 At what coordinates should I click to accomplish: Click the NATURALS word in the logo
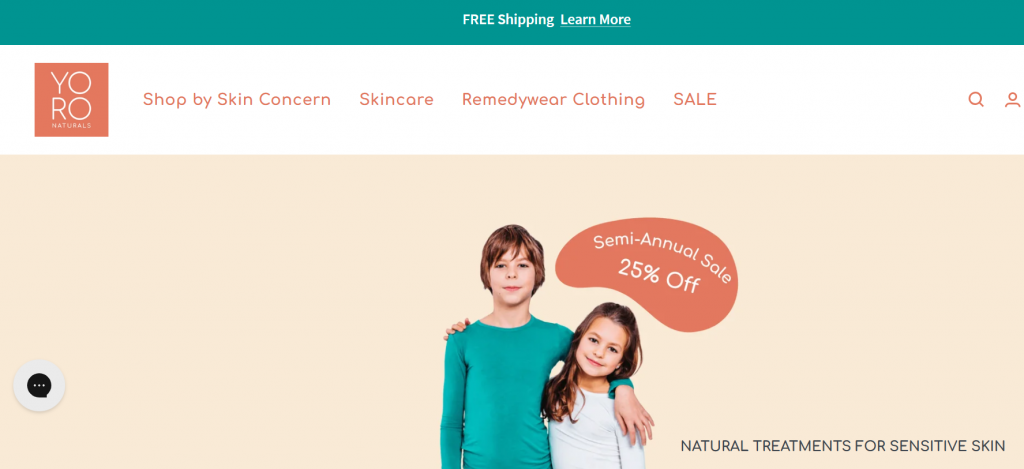click(71, 125)
